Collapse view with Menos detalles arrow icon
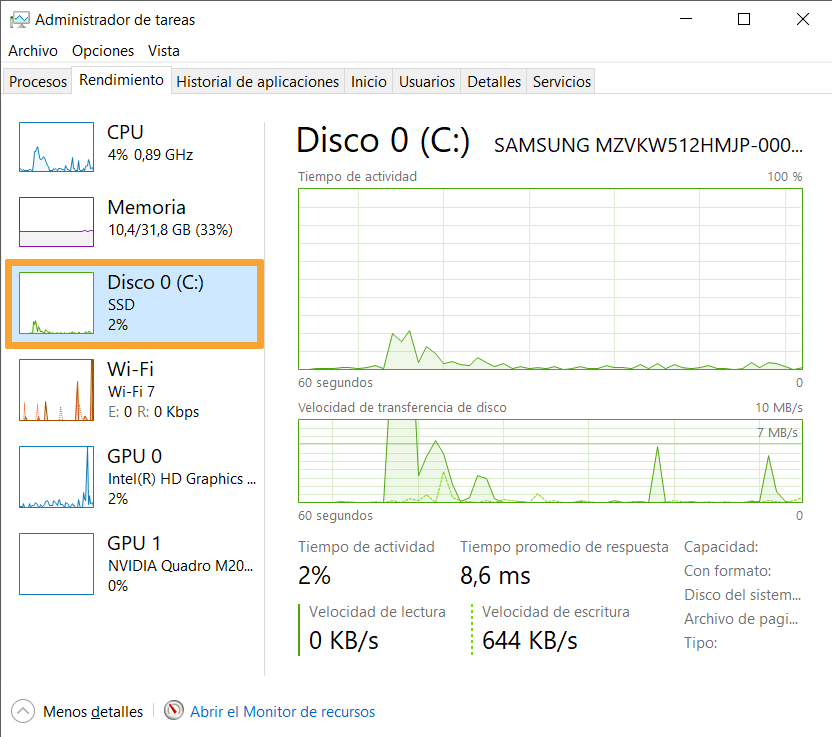The height and width of the screenshot is (737, 832). point(23,712)
